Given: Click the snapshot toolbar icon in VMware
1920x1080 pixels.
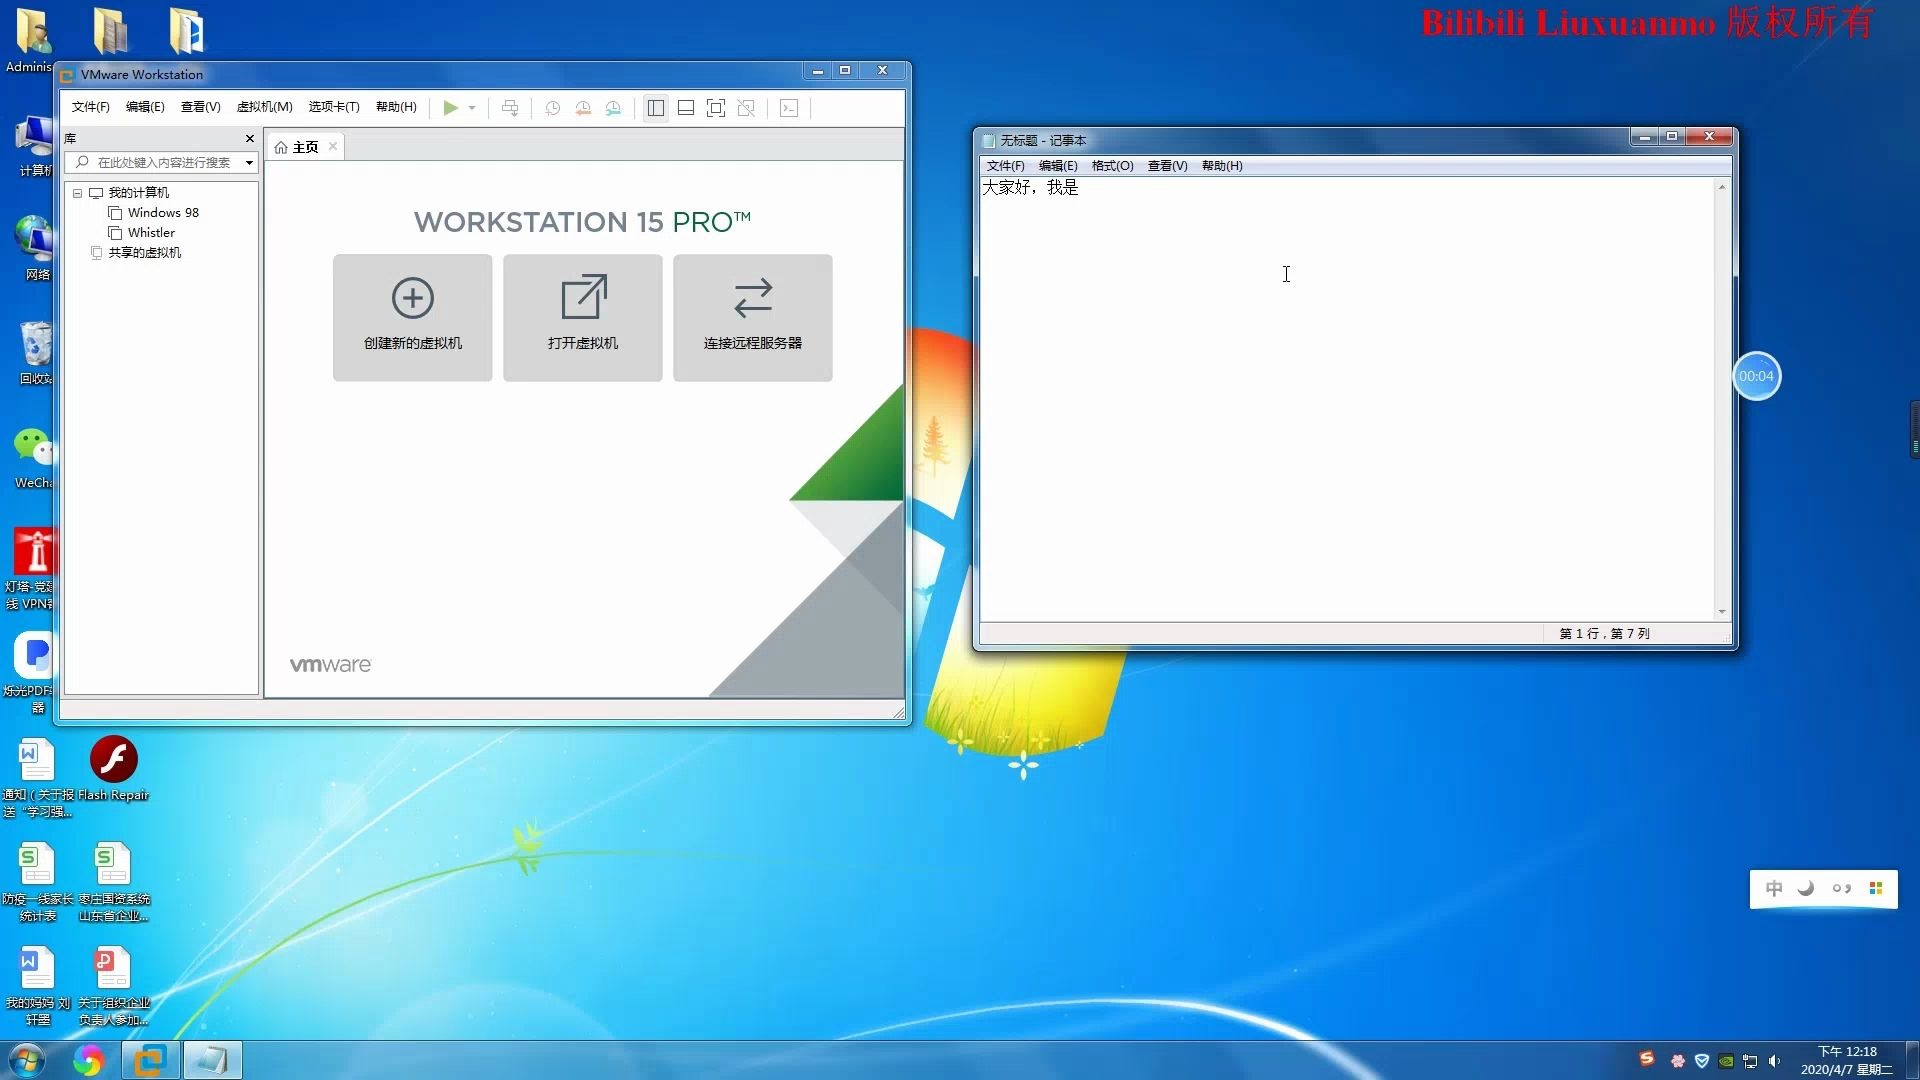Looking at the screenshot, I should point(551,107).
